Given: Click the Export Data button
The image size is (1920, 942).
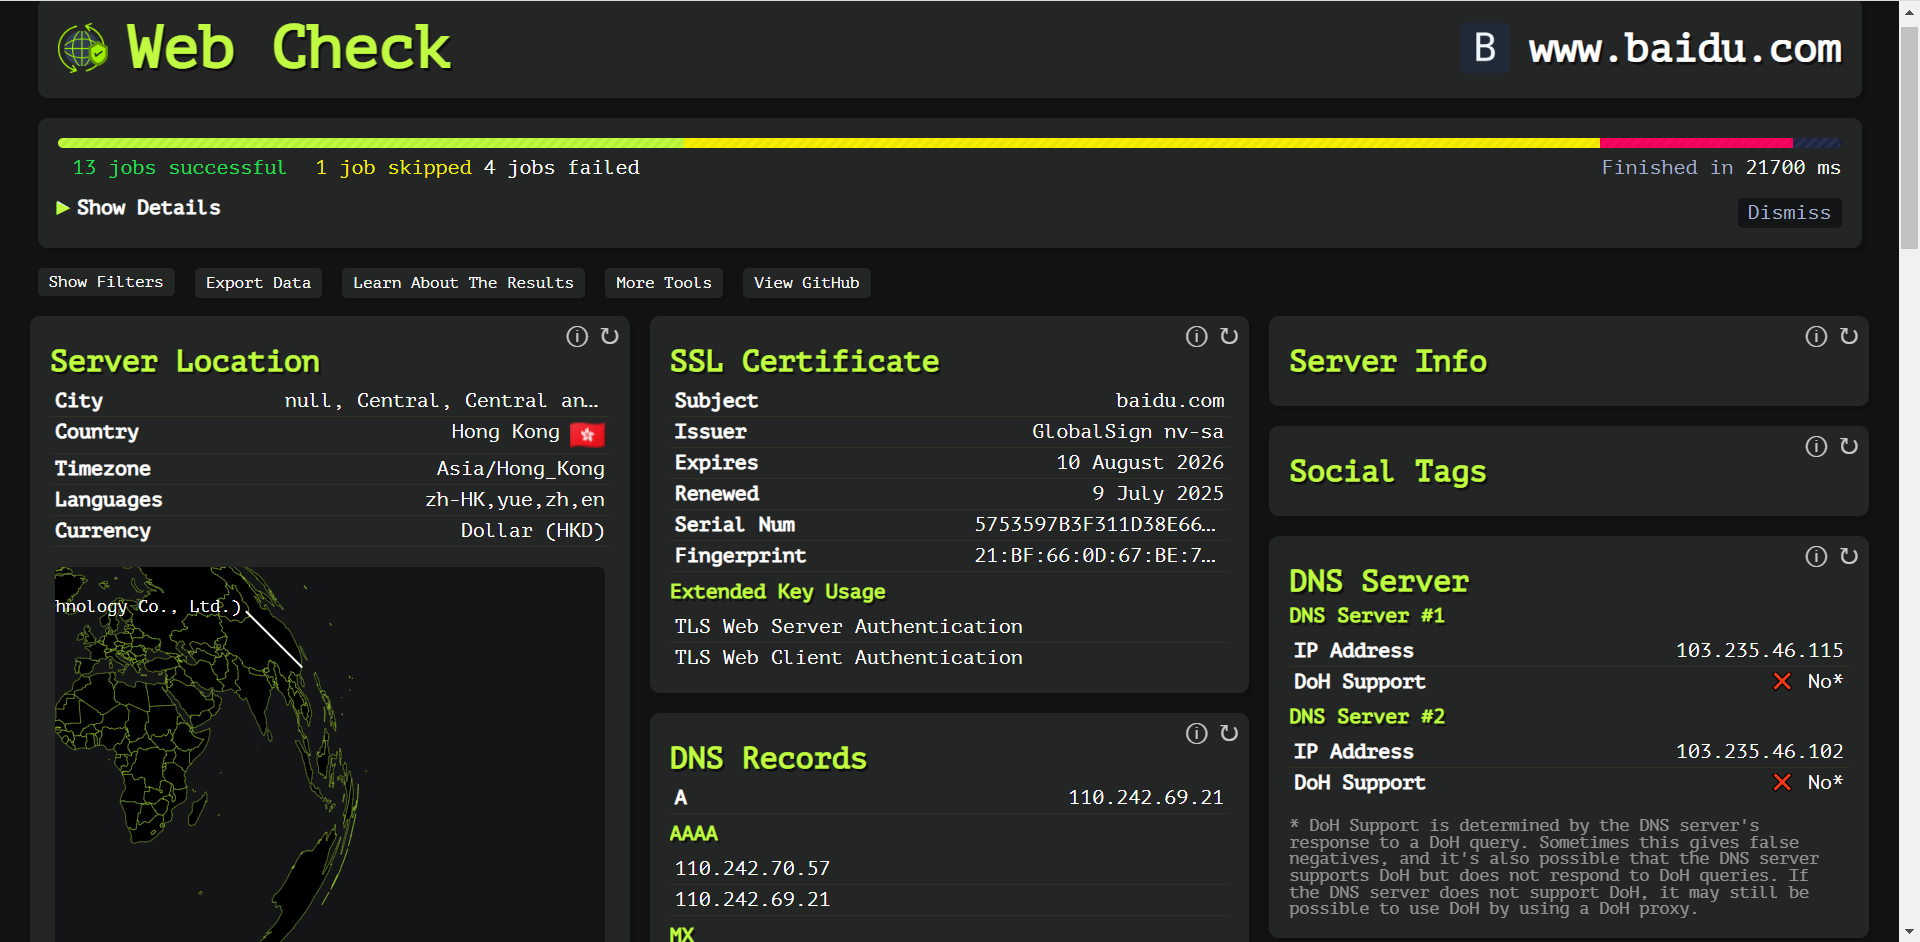Looking at the screenshot, I should click(x=258, y=283).
